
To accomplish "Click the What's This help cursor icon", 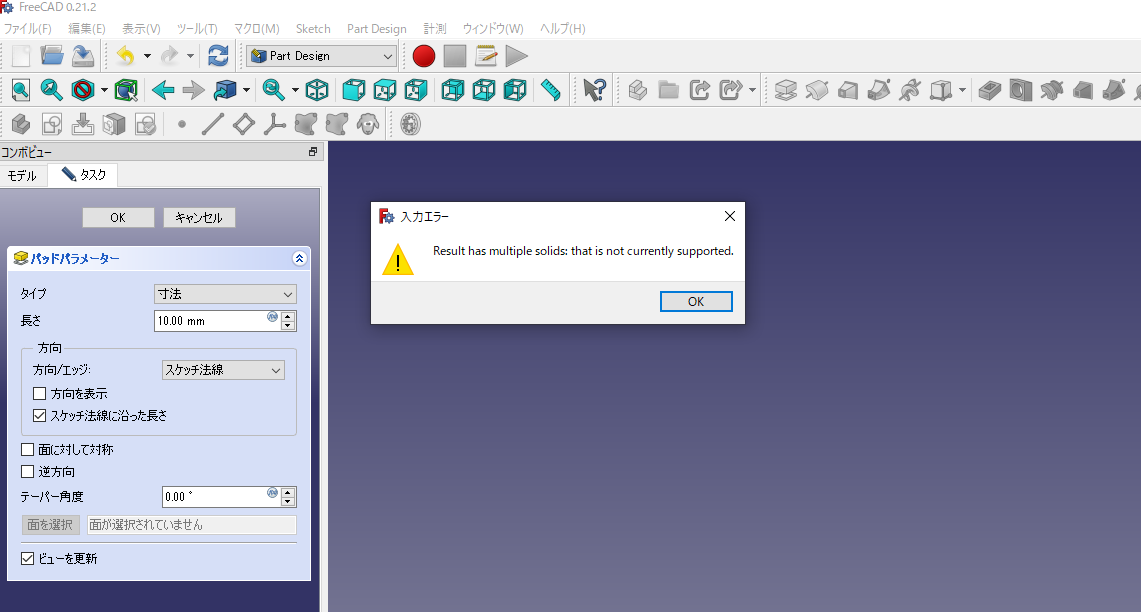I will [595, 90].
